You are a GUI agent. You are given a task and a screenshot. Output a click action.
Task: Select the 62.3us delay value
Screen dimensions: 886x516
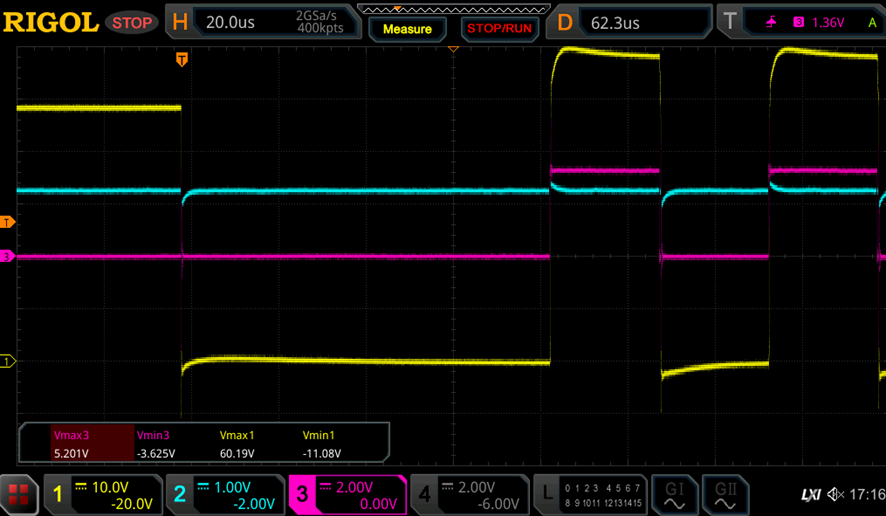pyautogui.click(x=615, y=23)
